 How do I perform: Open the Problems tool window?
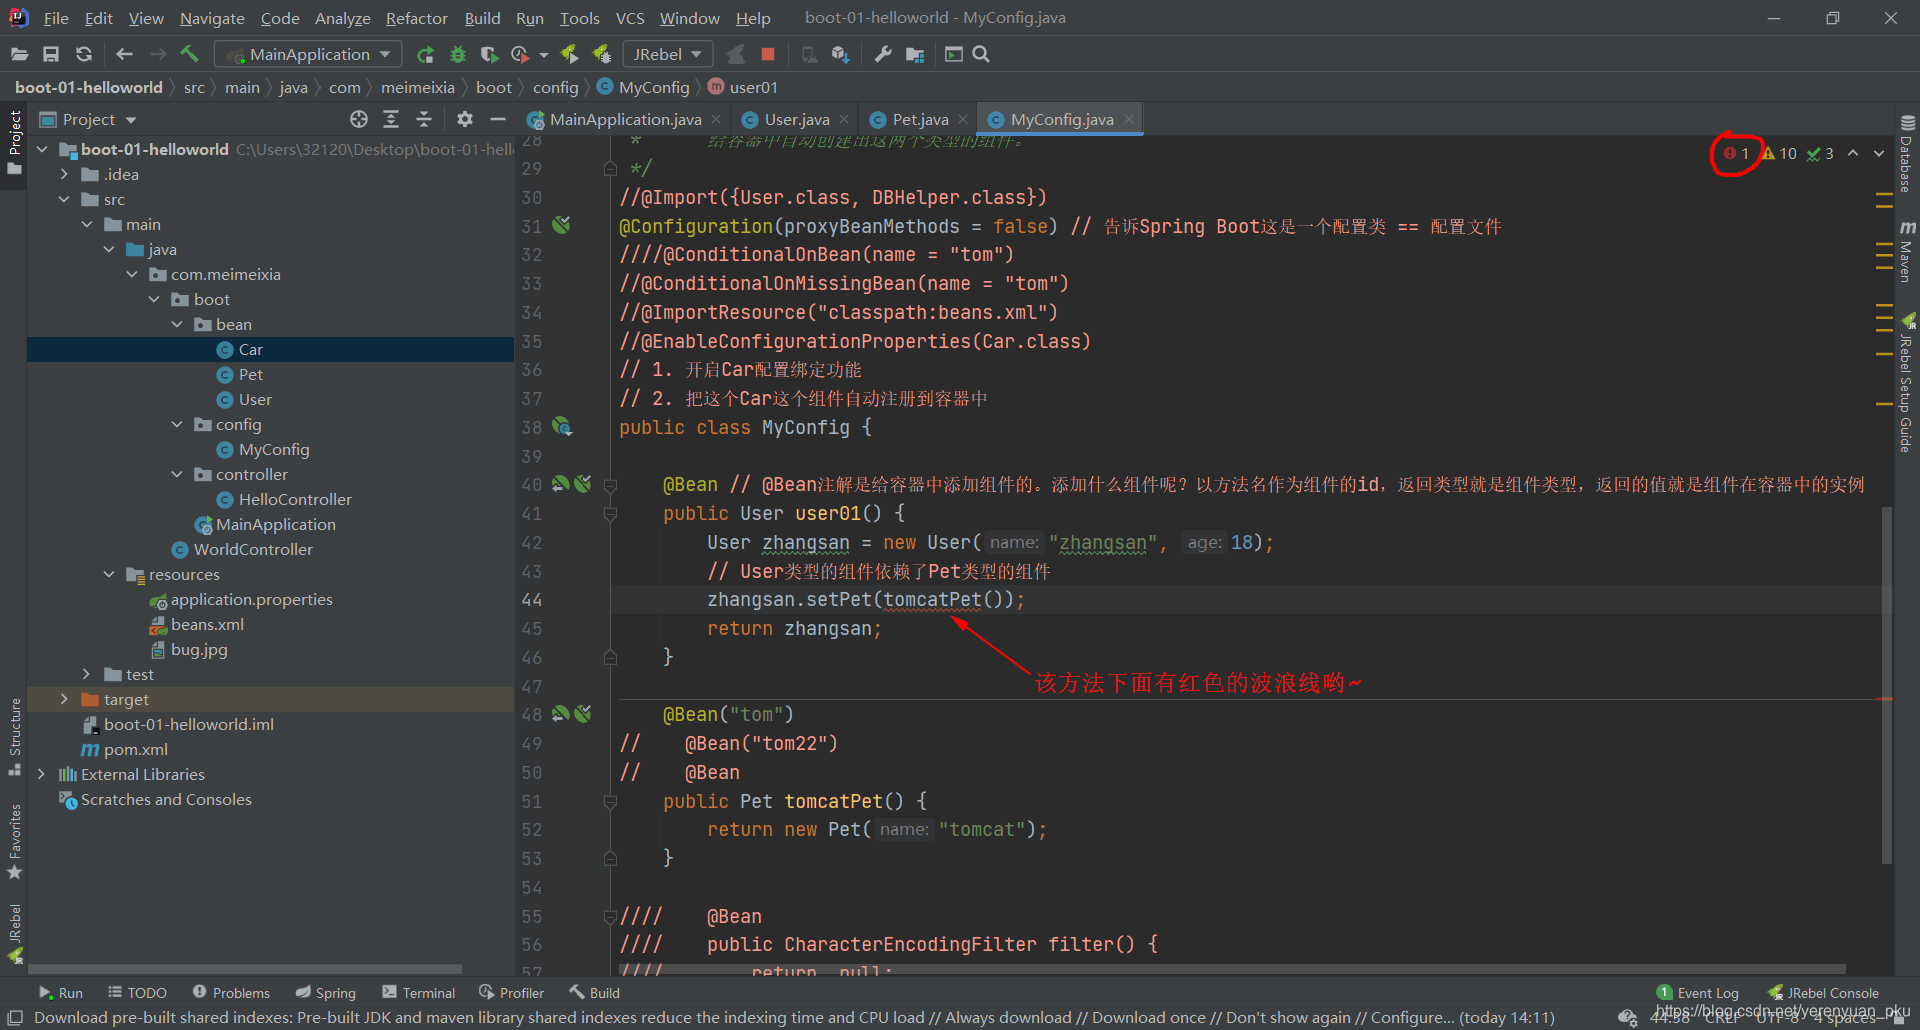(231, 992)
